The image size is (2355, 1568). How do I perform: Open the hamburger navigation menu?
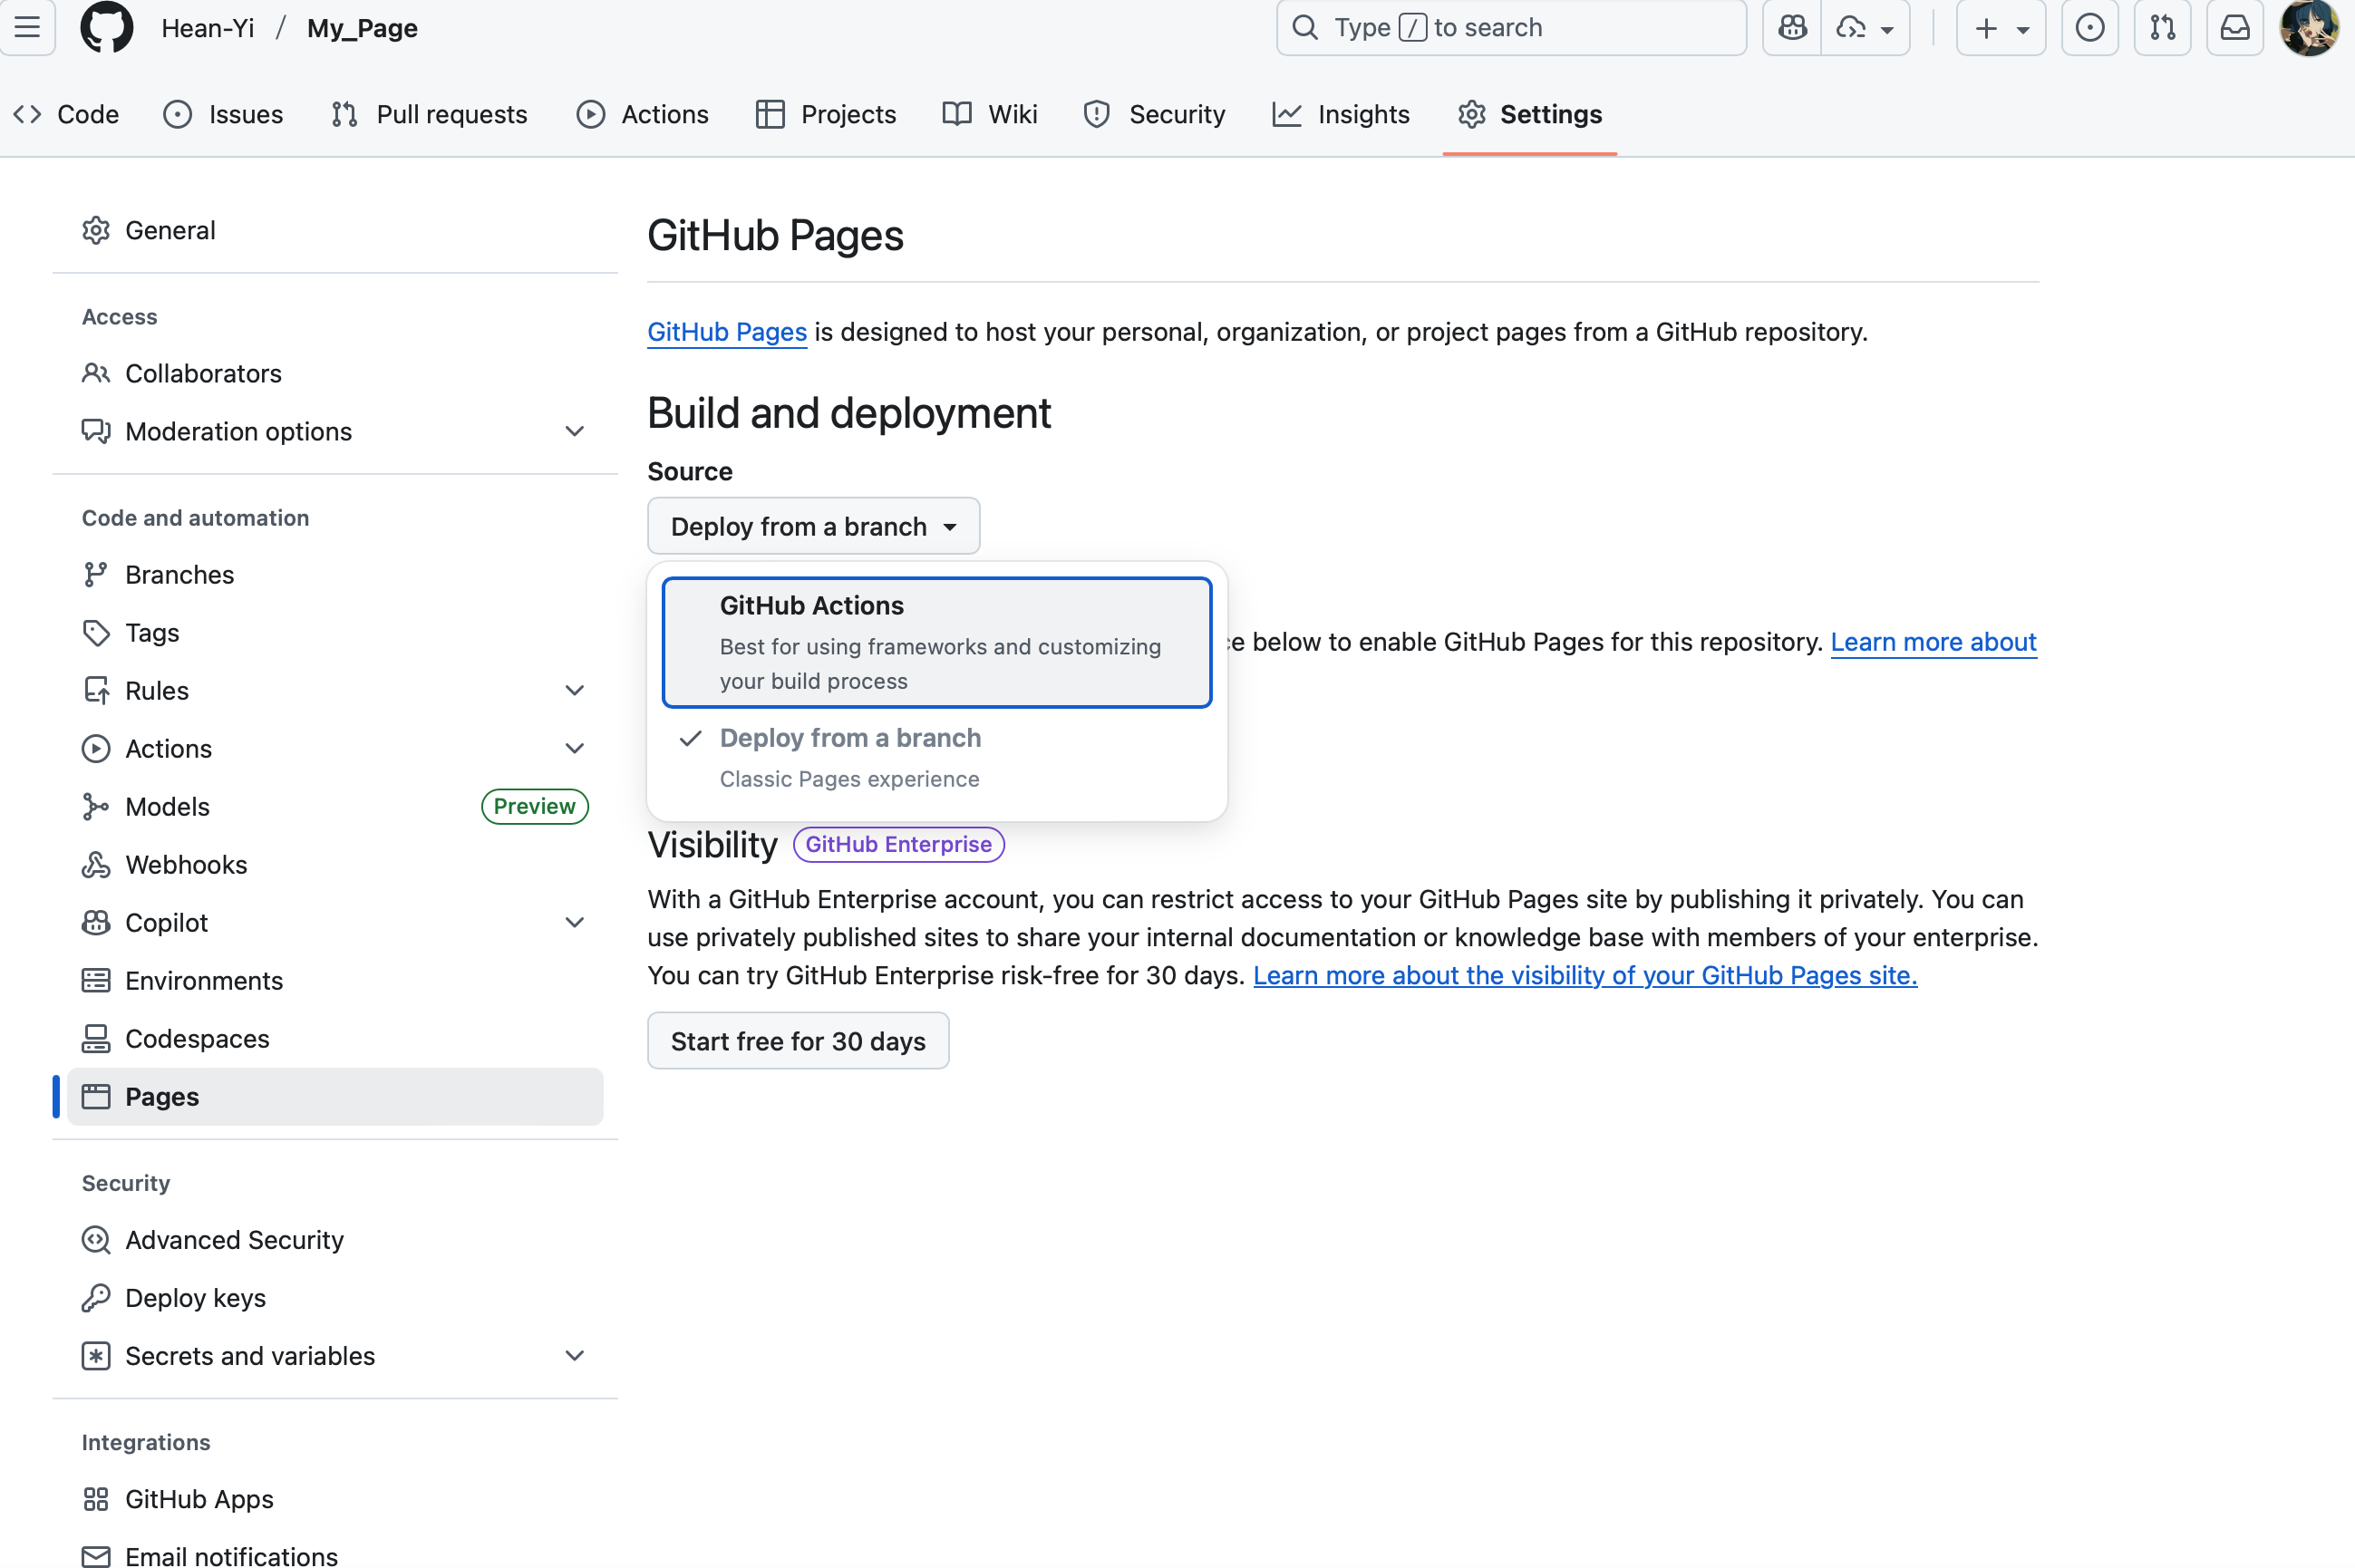coord(27,27)
